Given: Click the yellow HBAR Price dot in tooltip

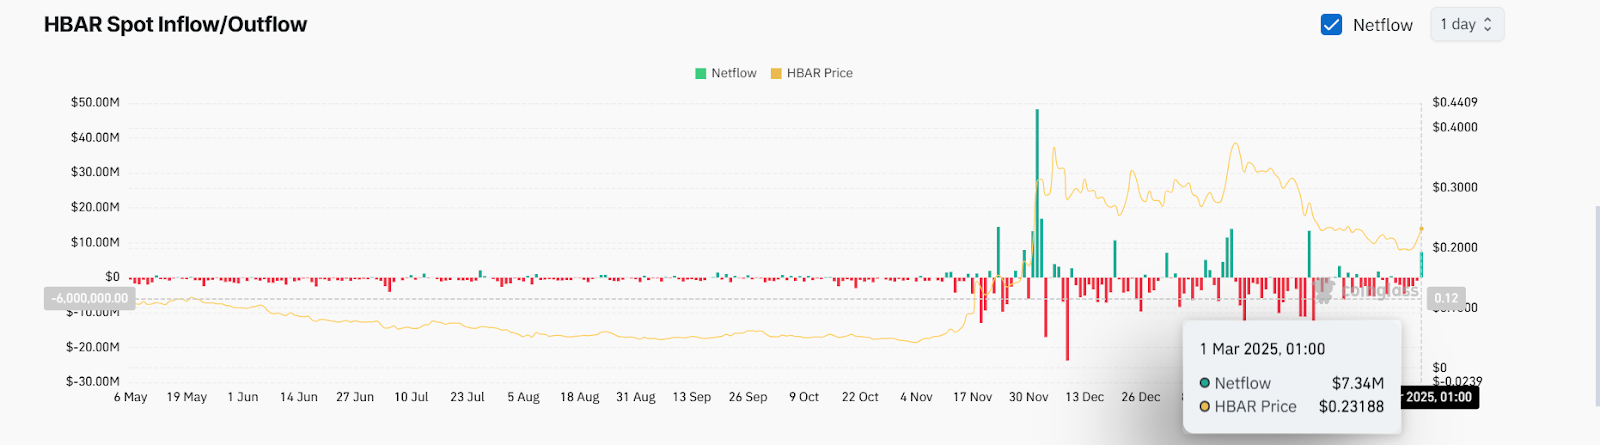Looking at the screenshot, I should [x=1205, y=407].
